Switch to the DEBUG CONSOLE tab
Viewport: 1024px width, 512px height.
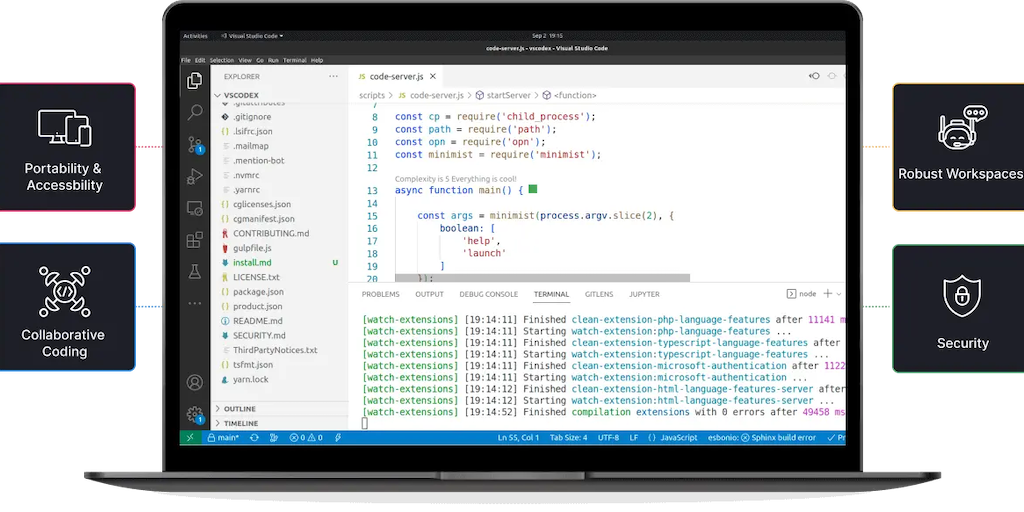pos(488,294)
